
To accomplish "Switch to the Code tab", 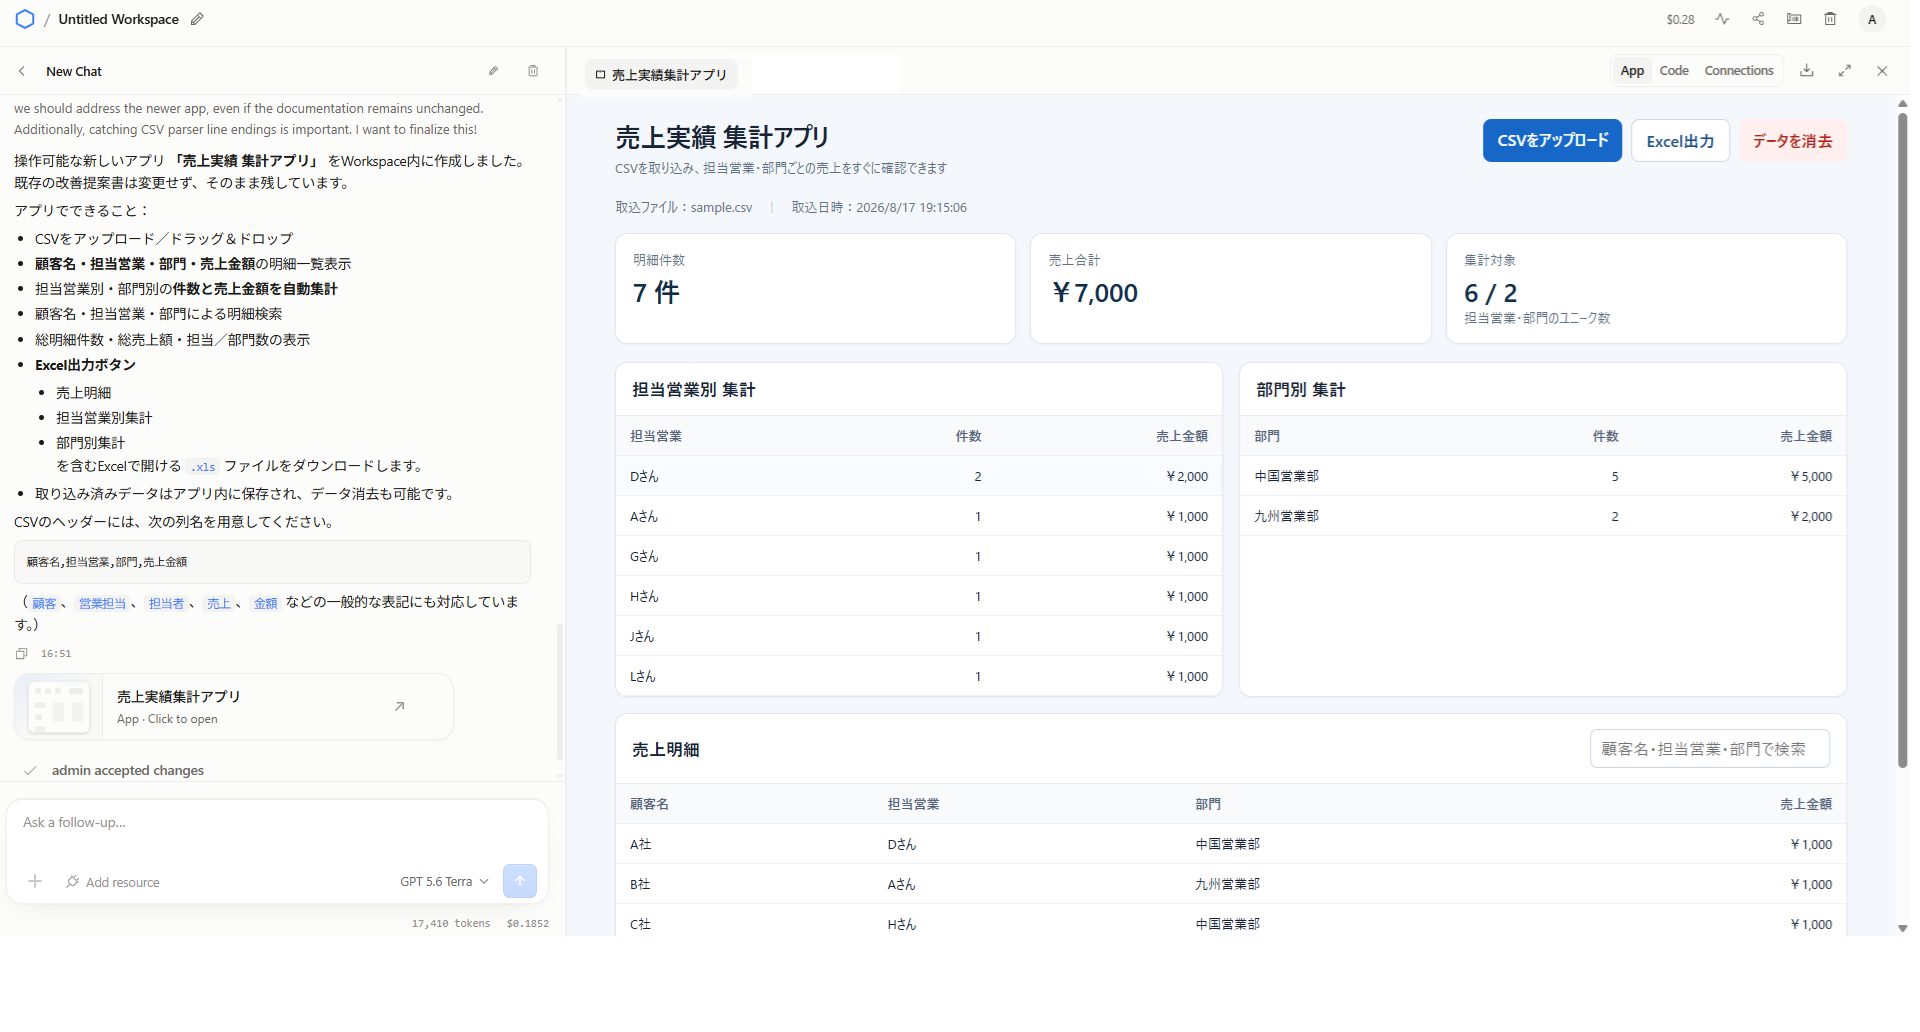I will [1674, 71].
